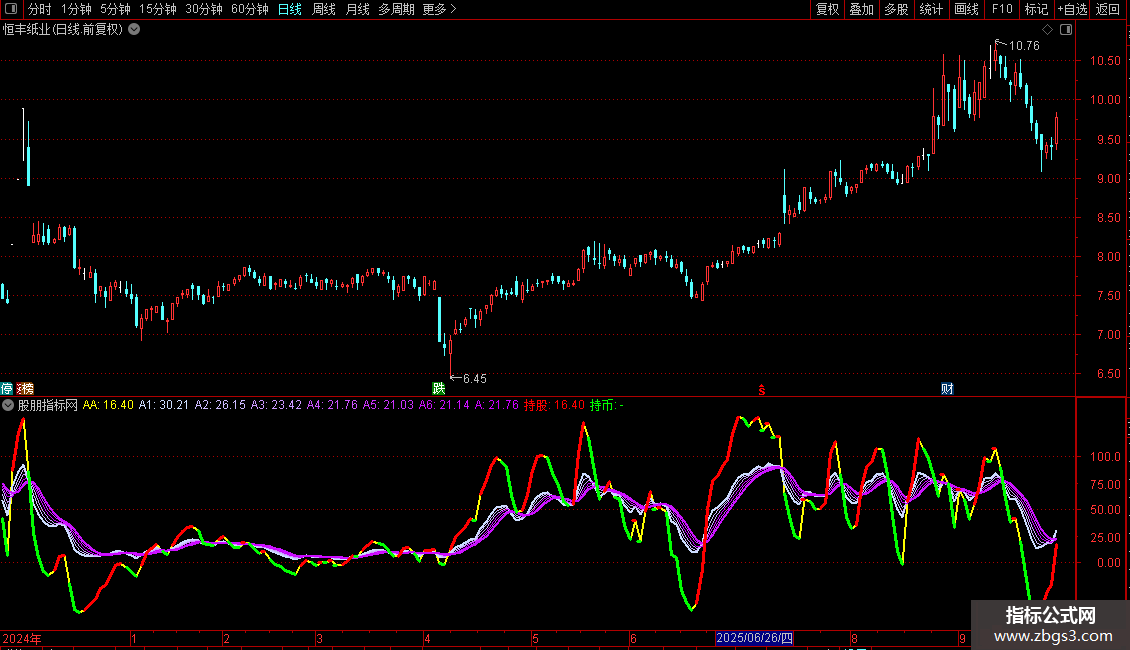Switch to the 15分钟 chart period

tap(158, 9)
